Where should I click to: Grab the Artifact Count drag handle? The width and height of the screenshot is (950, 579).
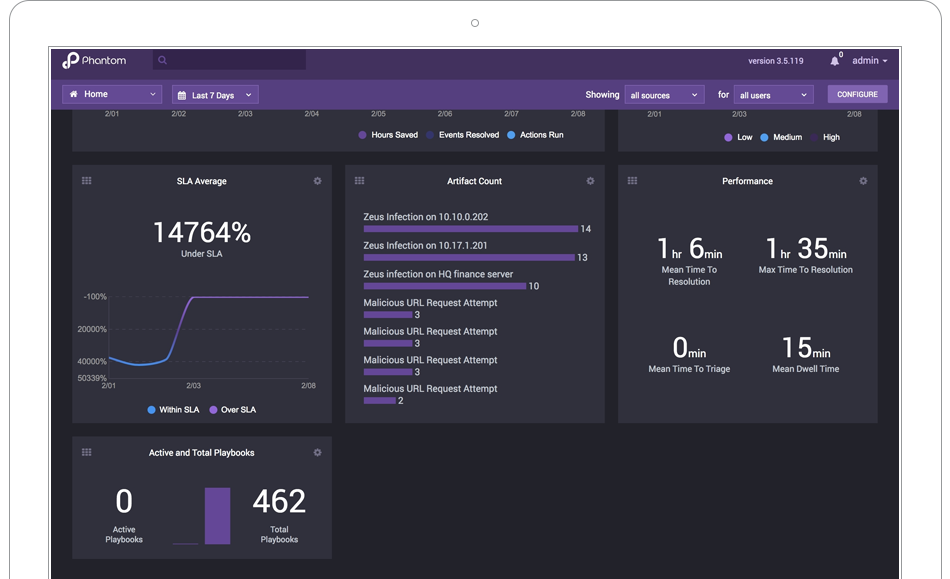point(359,180)
